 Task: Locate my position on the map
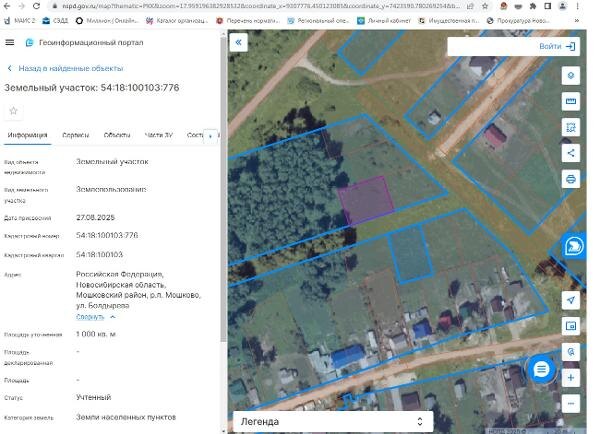coord(571,300)
